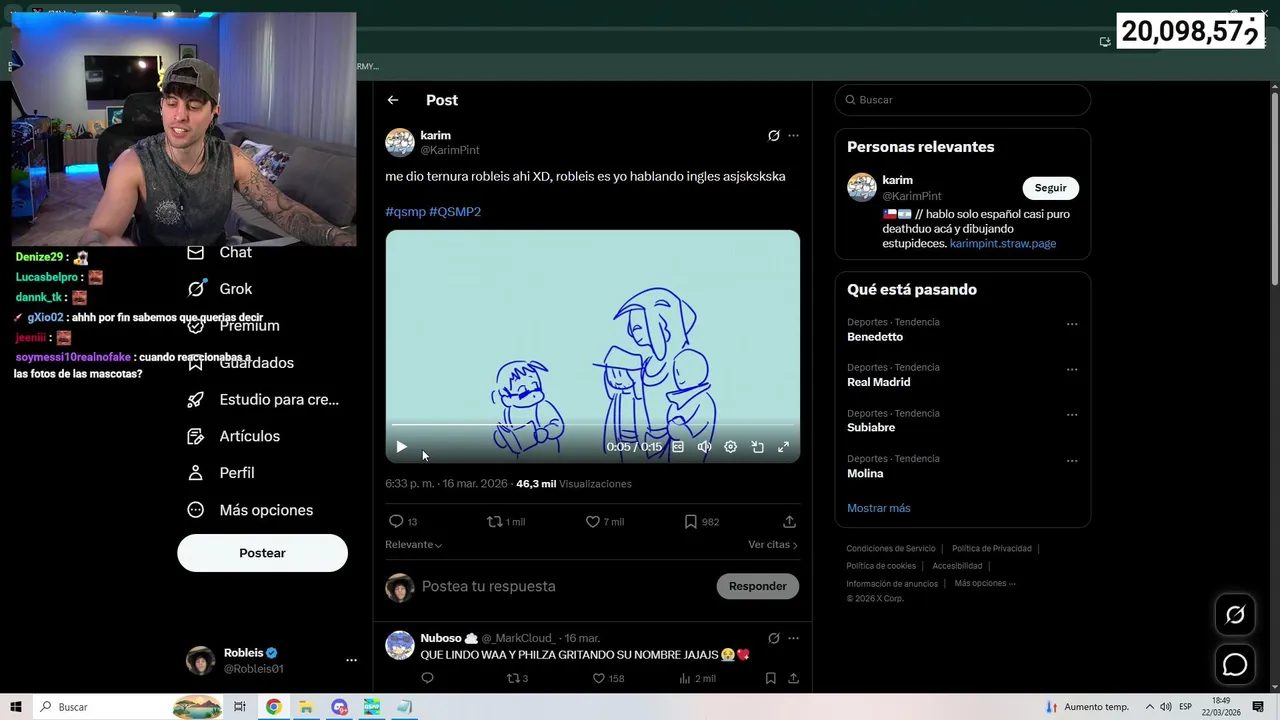Open the #QSMP2 hashtag
1280x720 pixels.
[455, 212]
